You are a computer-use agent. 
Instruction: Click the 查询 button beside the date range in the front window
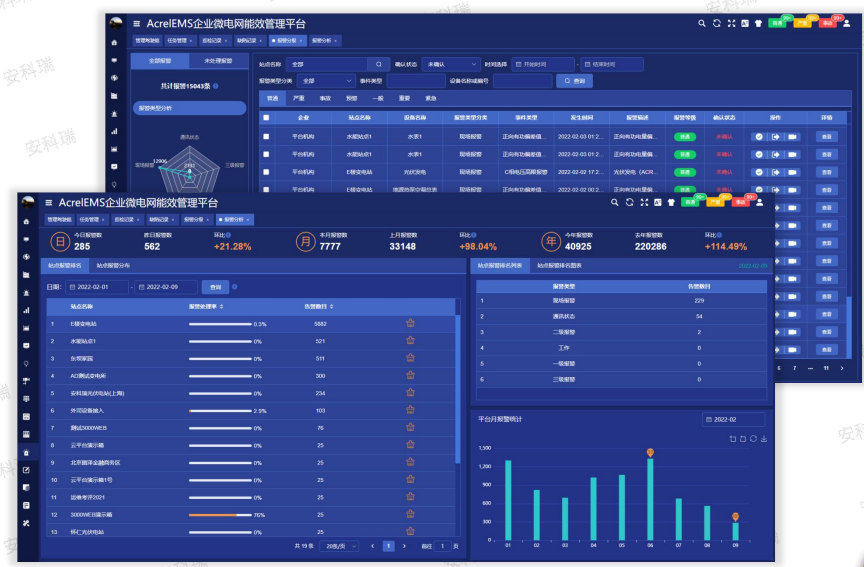click(x=215, y=287)
